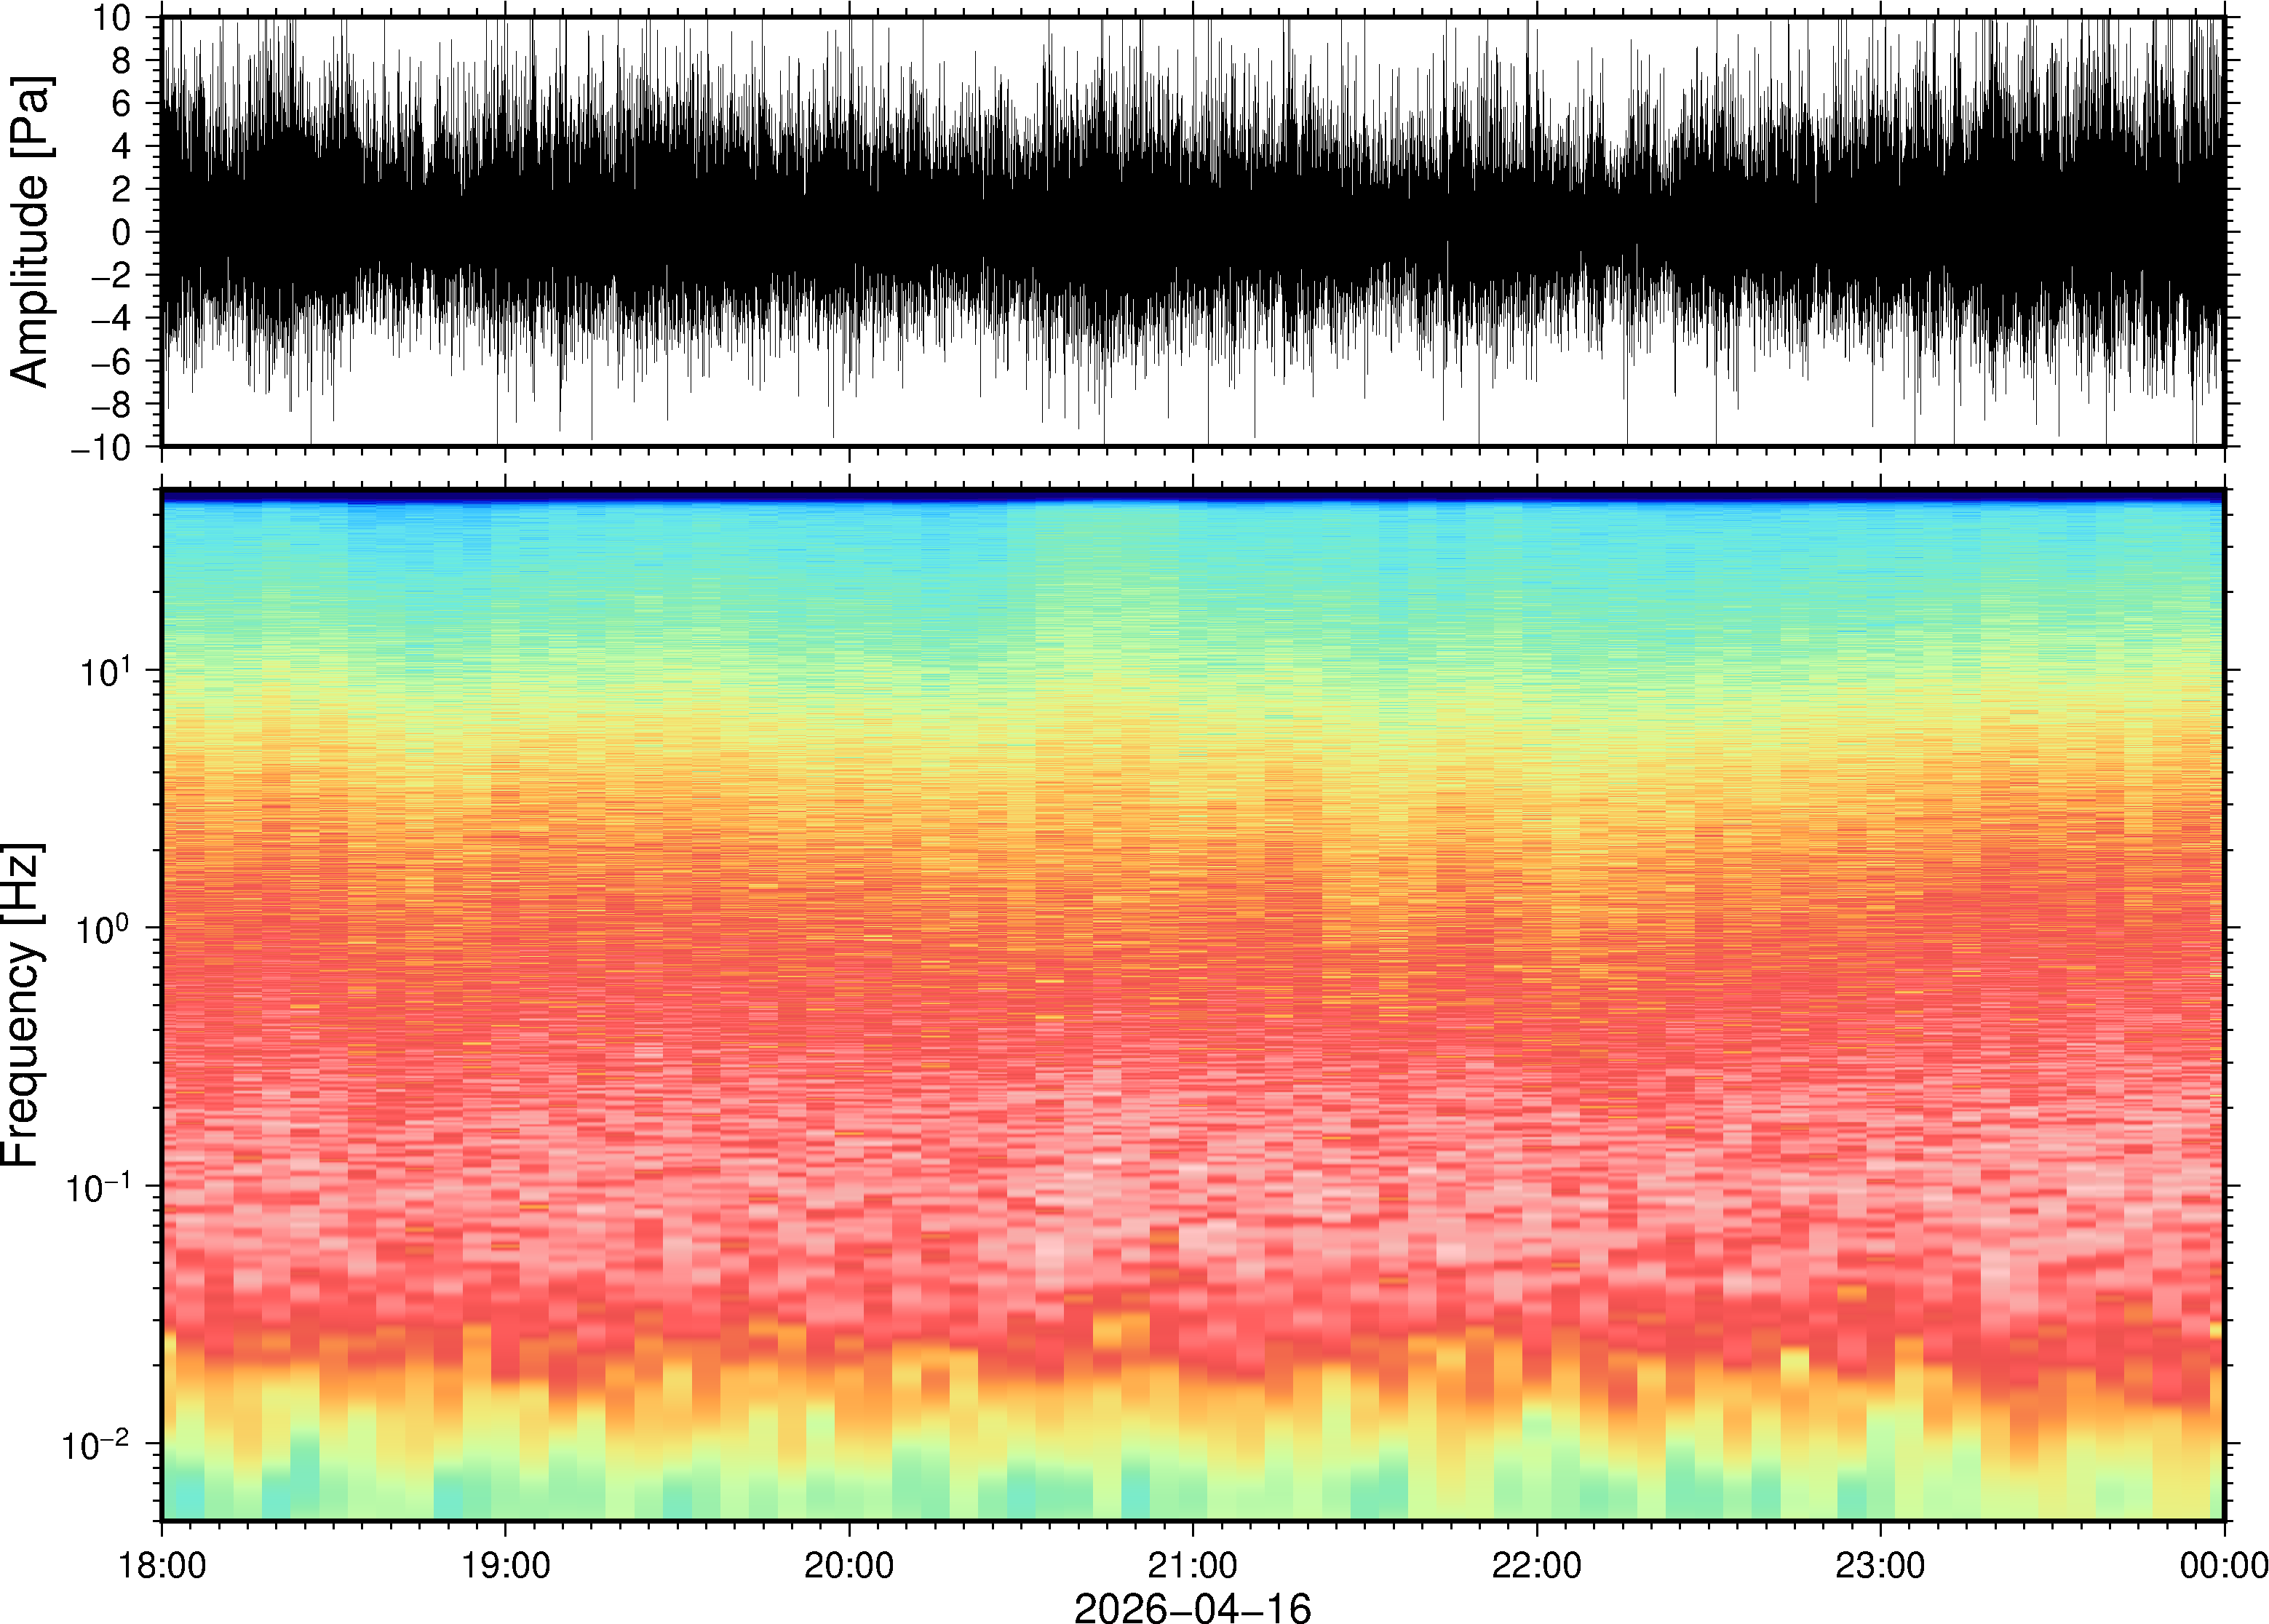Click the 23:00 time axis label
This screenshot has height=1624, width=2269.
(1880, 1565)
